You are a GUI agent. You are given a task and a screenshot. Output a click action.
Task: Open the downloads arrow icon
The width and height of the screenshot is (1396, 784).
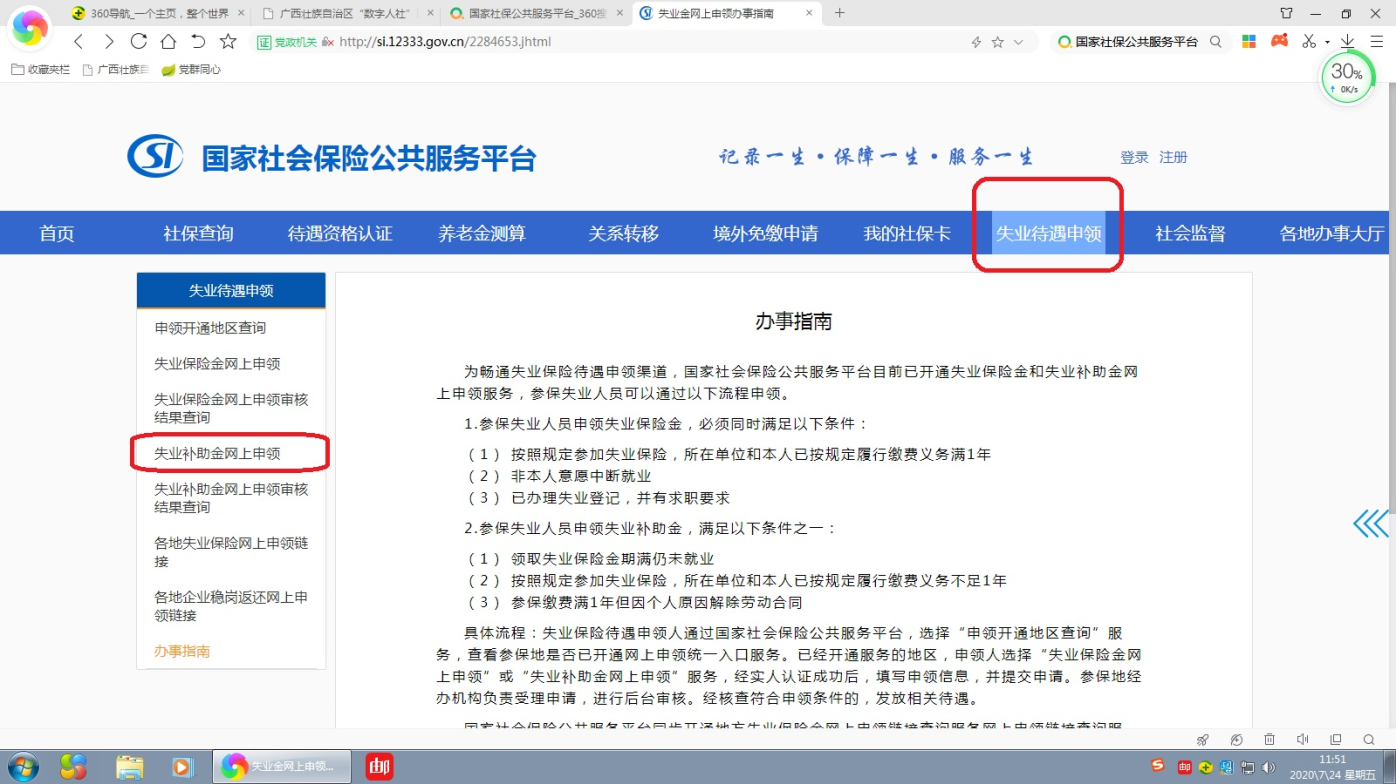(1347, 42)
